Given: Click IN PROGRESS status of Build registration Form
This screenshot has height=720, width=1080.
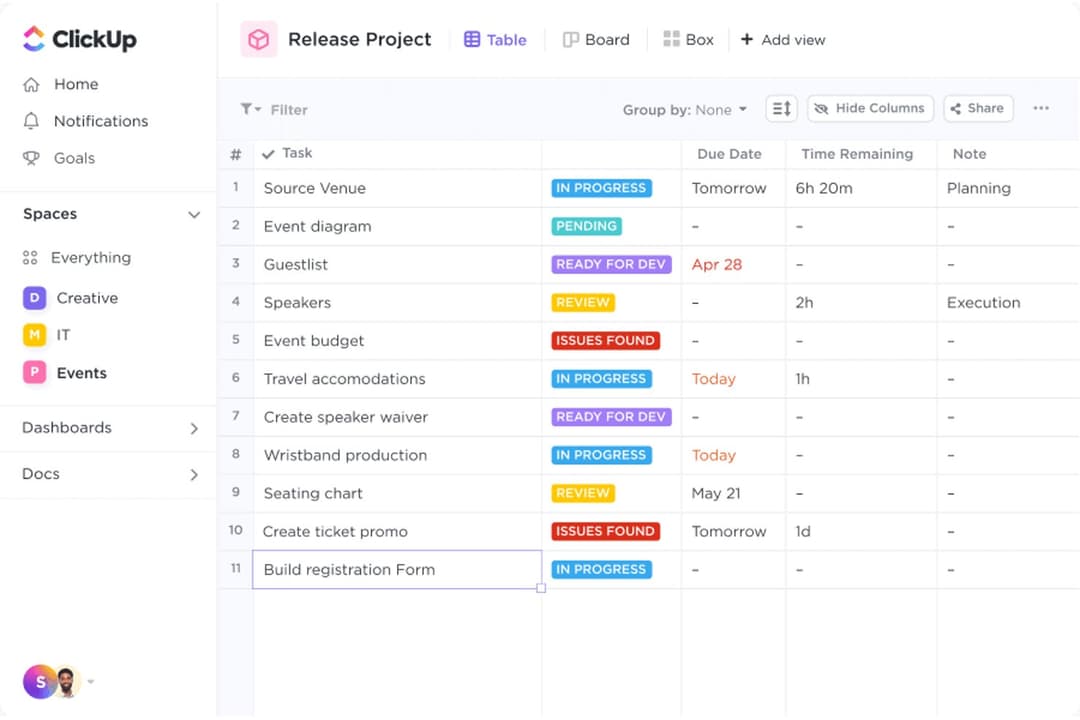Looking at the screenshot, I should point(601,570).
